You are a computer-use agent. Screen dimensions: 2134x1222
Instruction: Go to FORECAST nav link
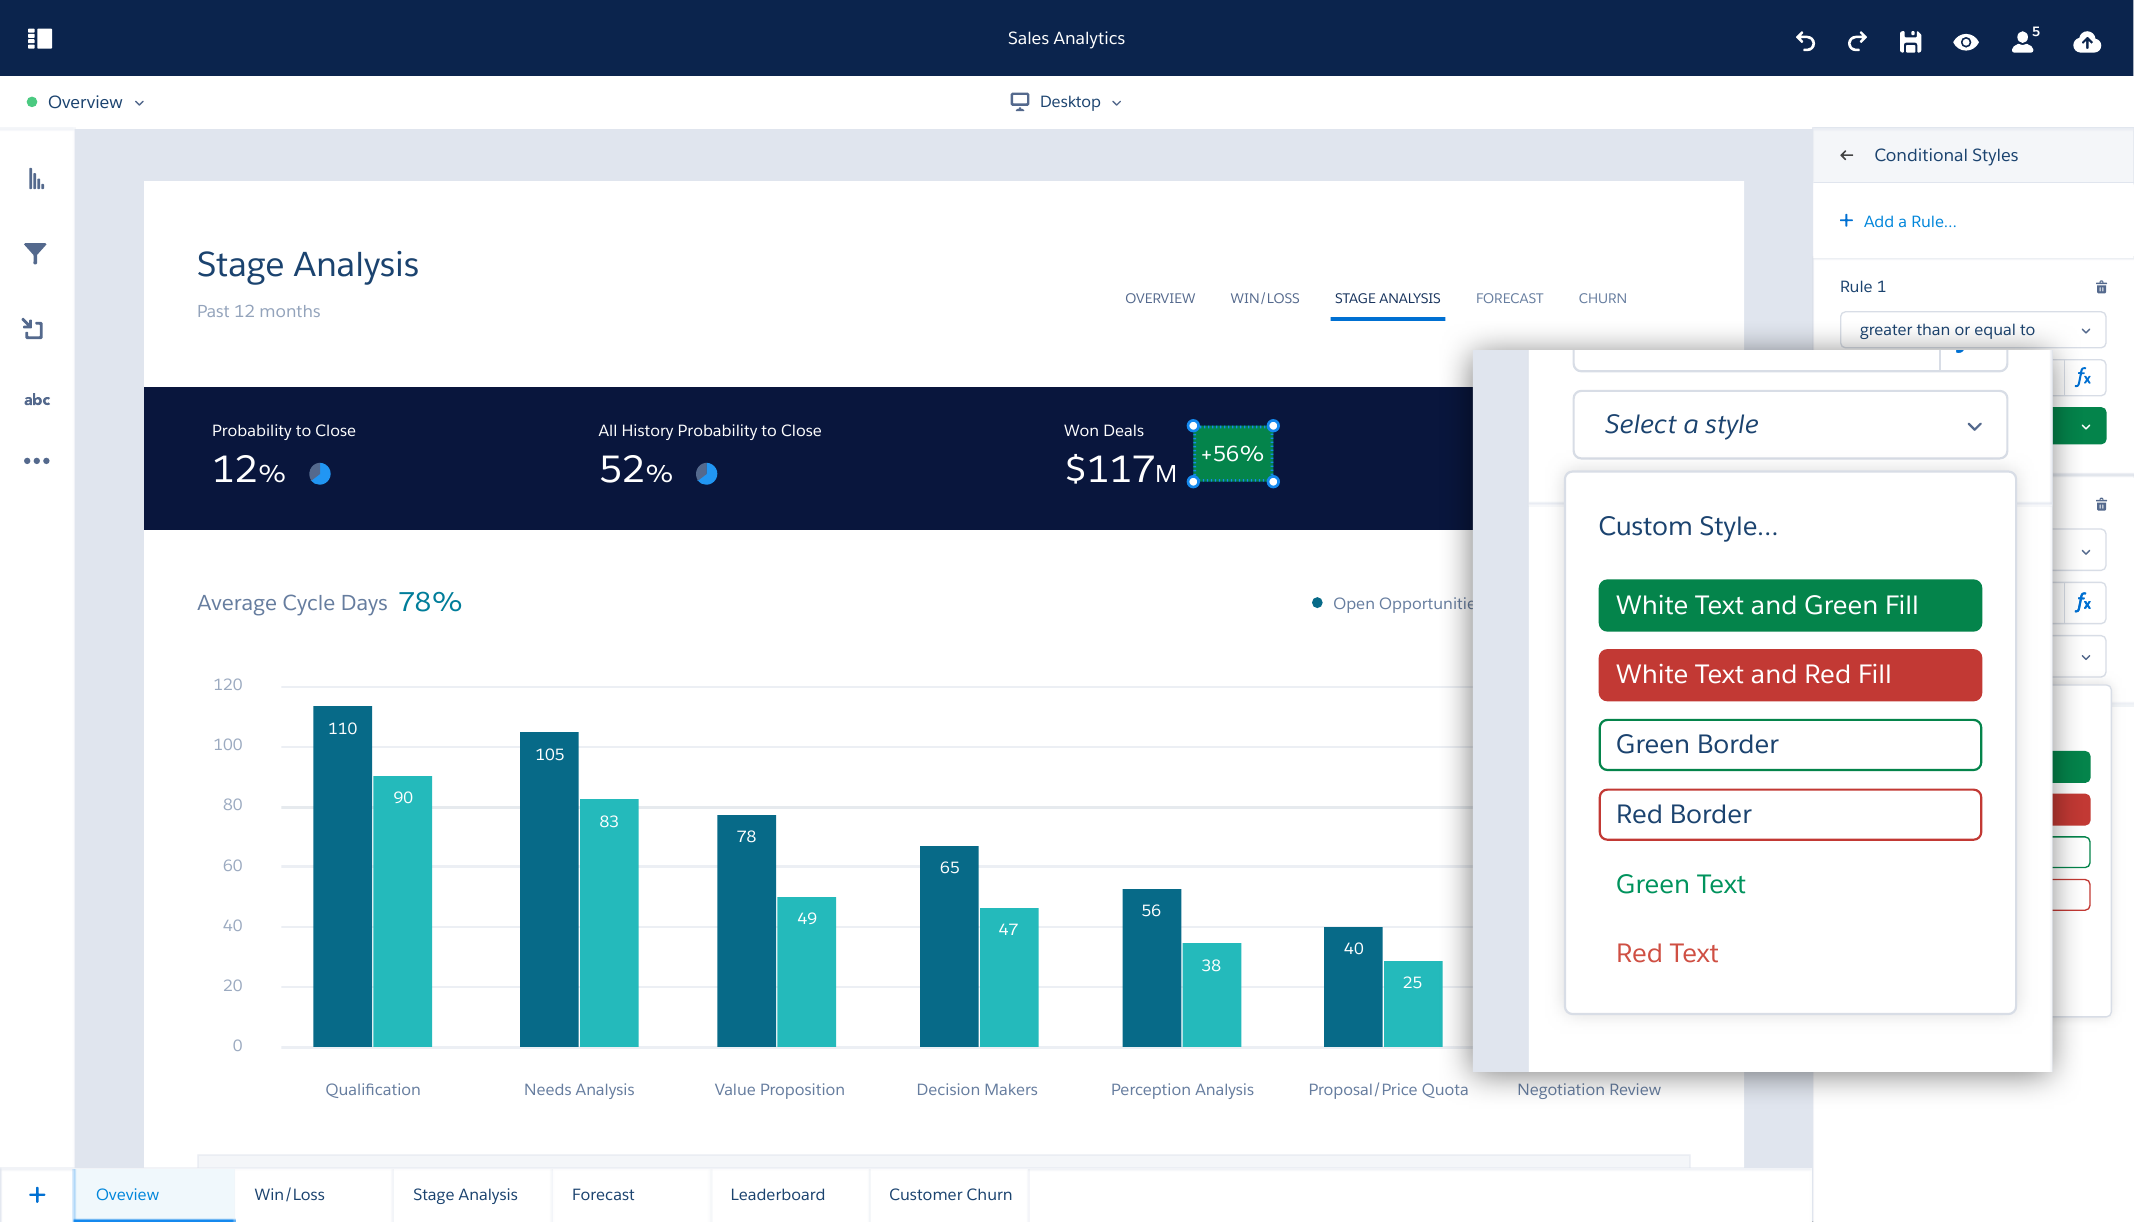1509,298
